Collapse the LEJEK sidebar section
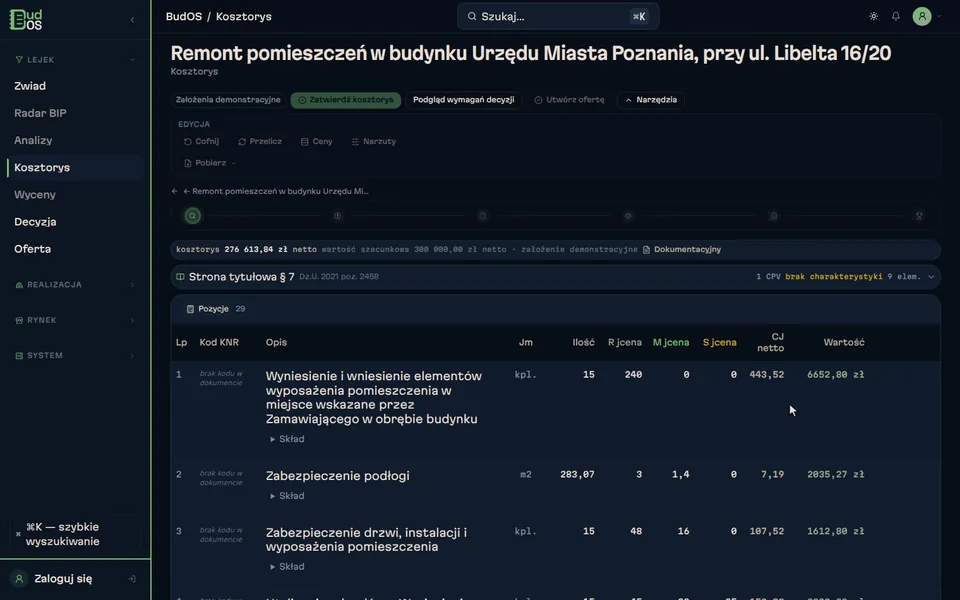This screenshot has height=600, width=960. pyautogui.click(x=74, y=59)
